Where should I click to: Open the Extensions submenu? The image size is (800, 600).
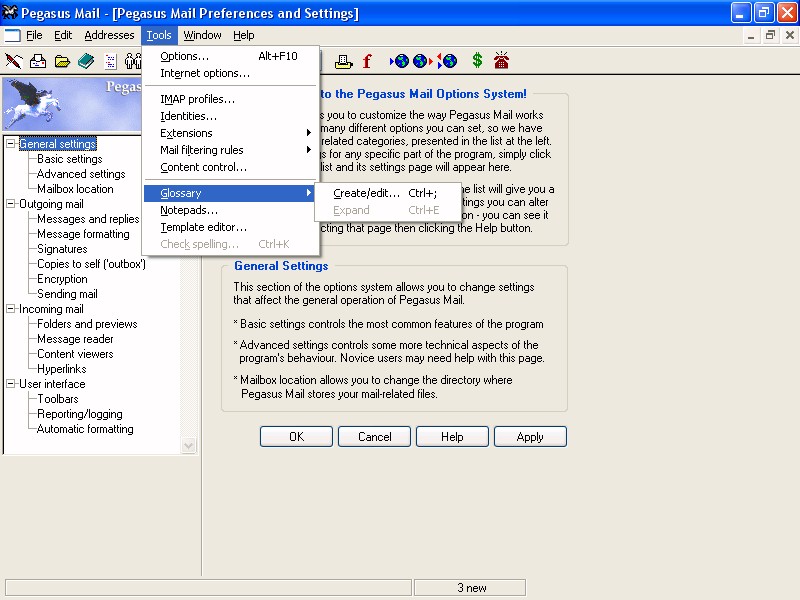(x=231, y=133)
